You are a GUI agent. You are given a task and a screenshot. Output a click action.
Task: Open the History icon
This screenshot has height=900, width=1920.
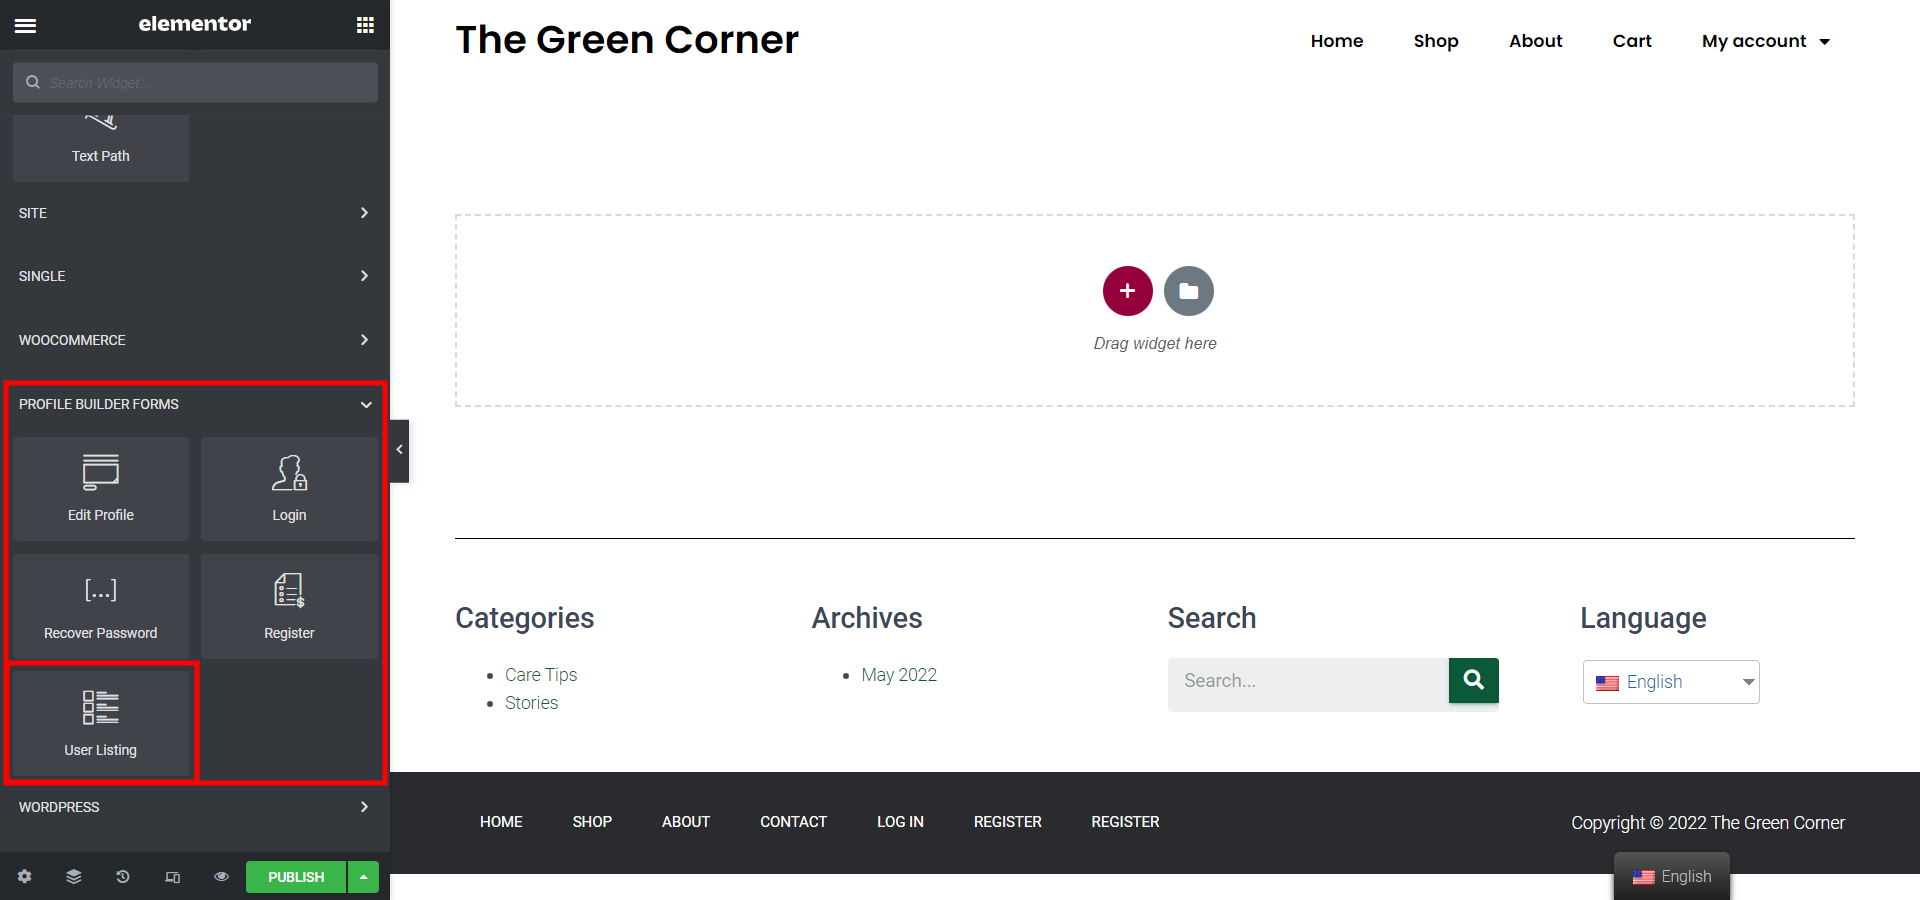(x=123, y=876)
